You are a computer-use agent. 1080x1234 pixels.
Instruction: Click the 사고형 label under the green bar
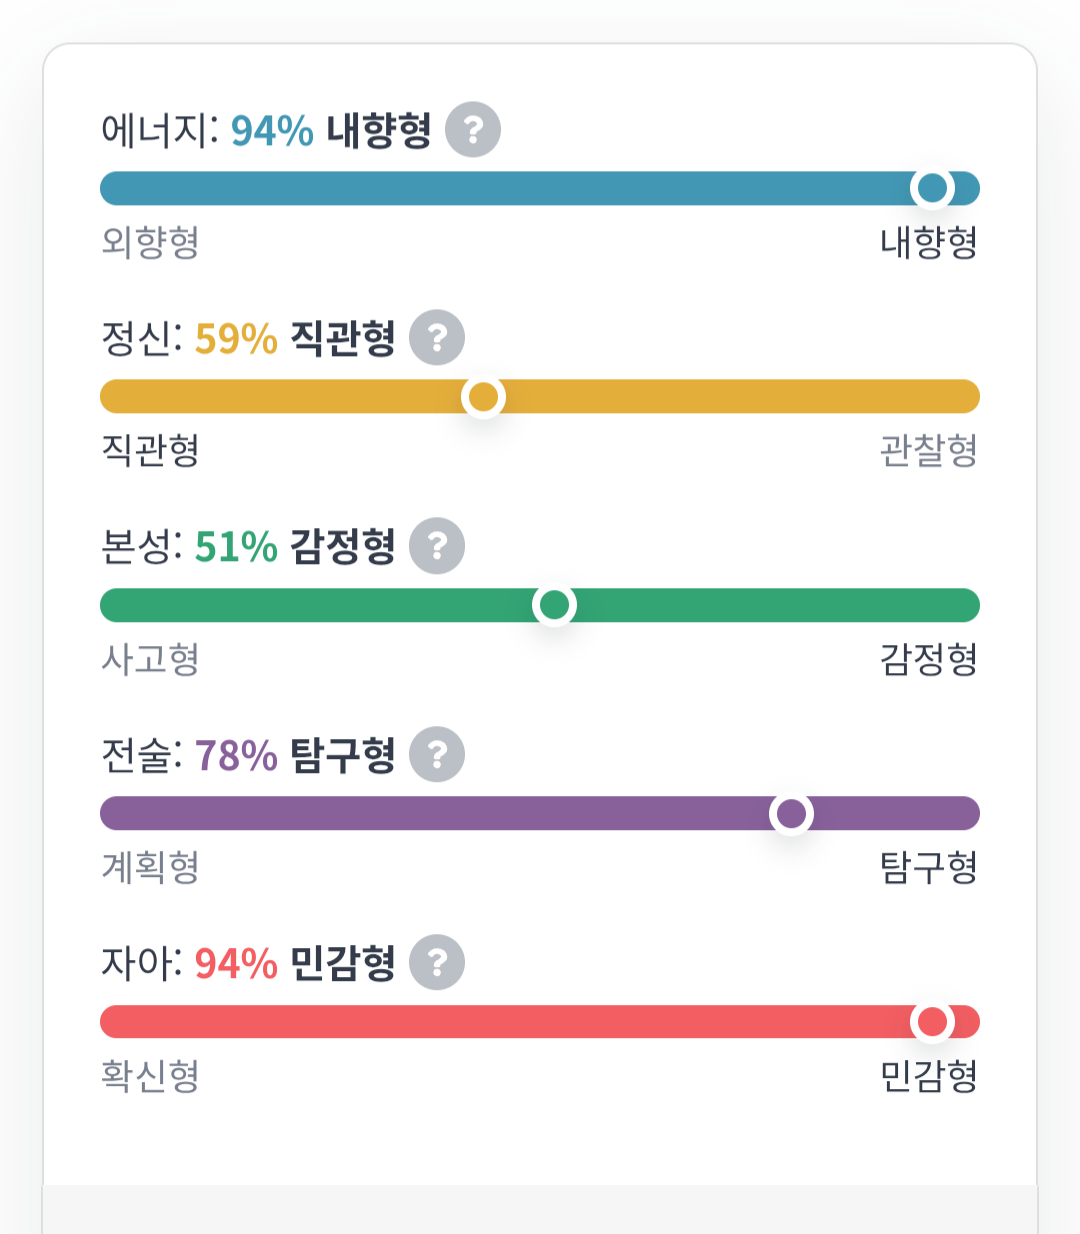pos(150,659)
